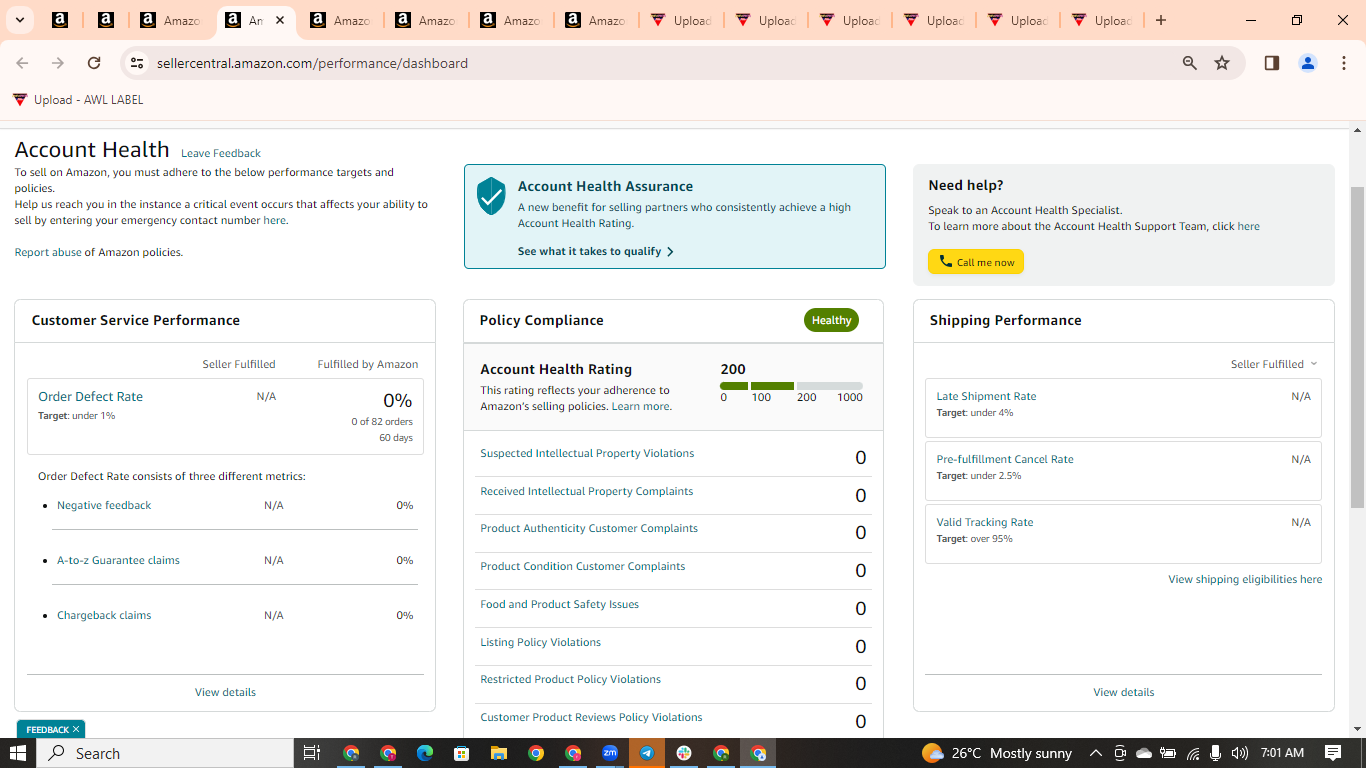Open Product Authenticity Customer Complaints
The height and width of the screenshot is (768, 1366).
point(589,528)
